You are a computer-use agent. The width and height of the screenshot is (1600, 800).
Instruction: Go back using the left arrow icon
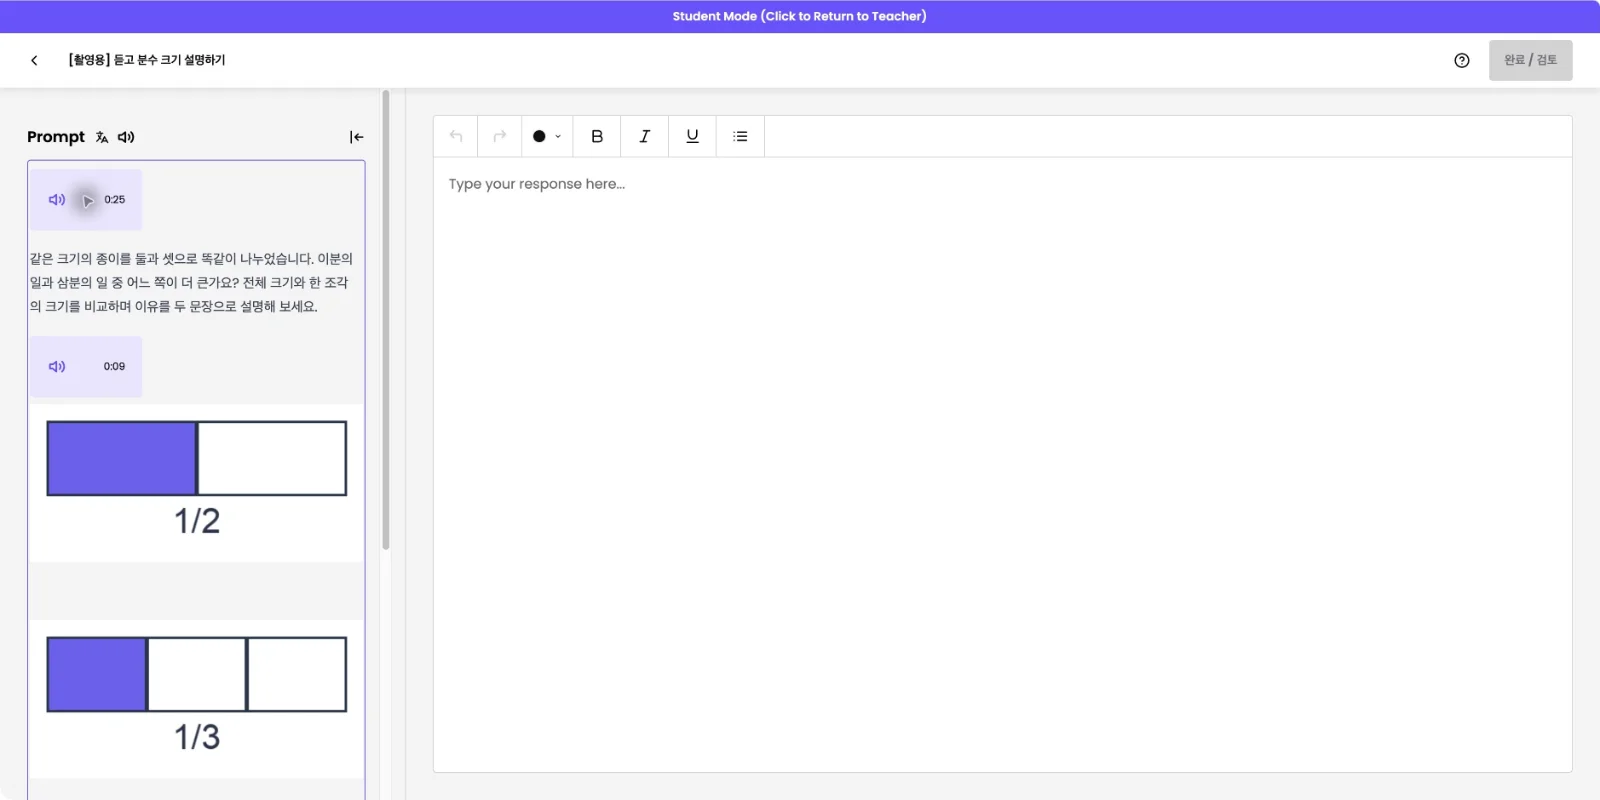34,60
